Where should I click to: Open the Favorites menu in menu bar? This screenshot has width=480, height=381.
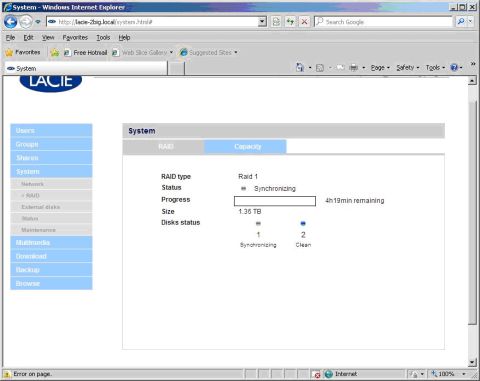point(75,37)
